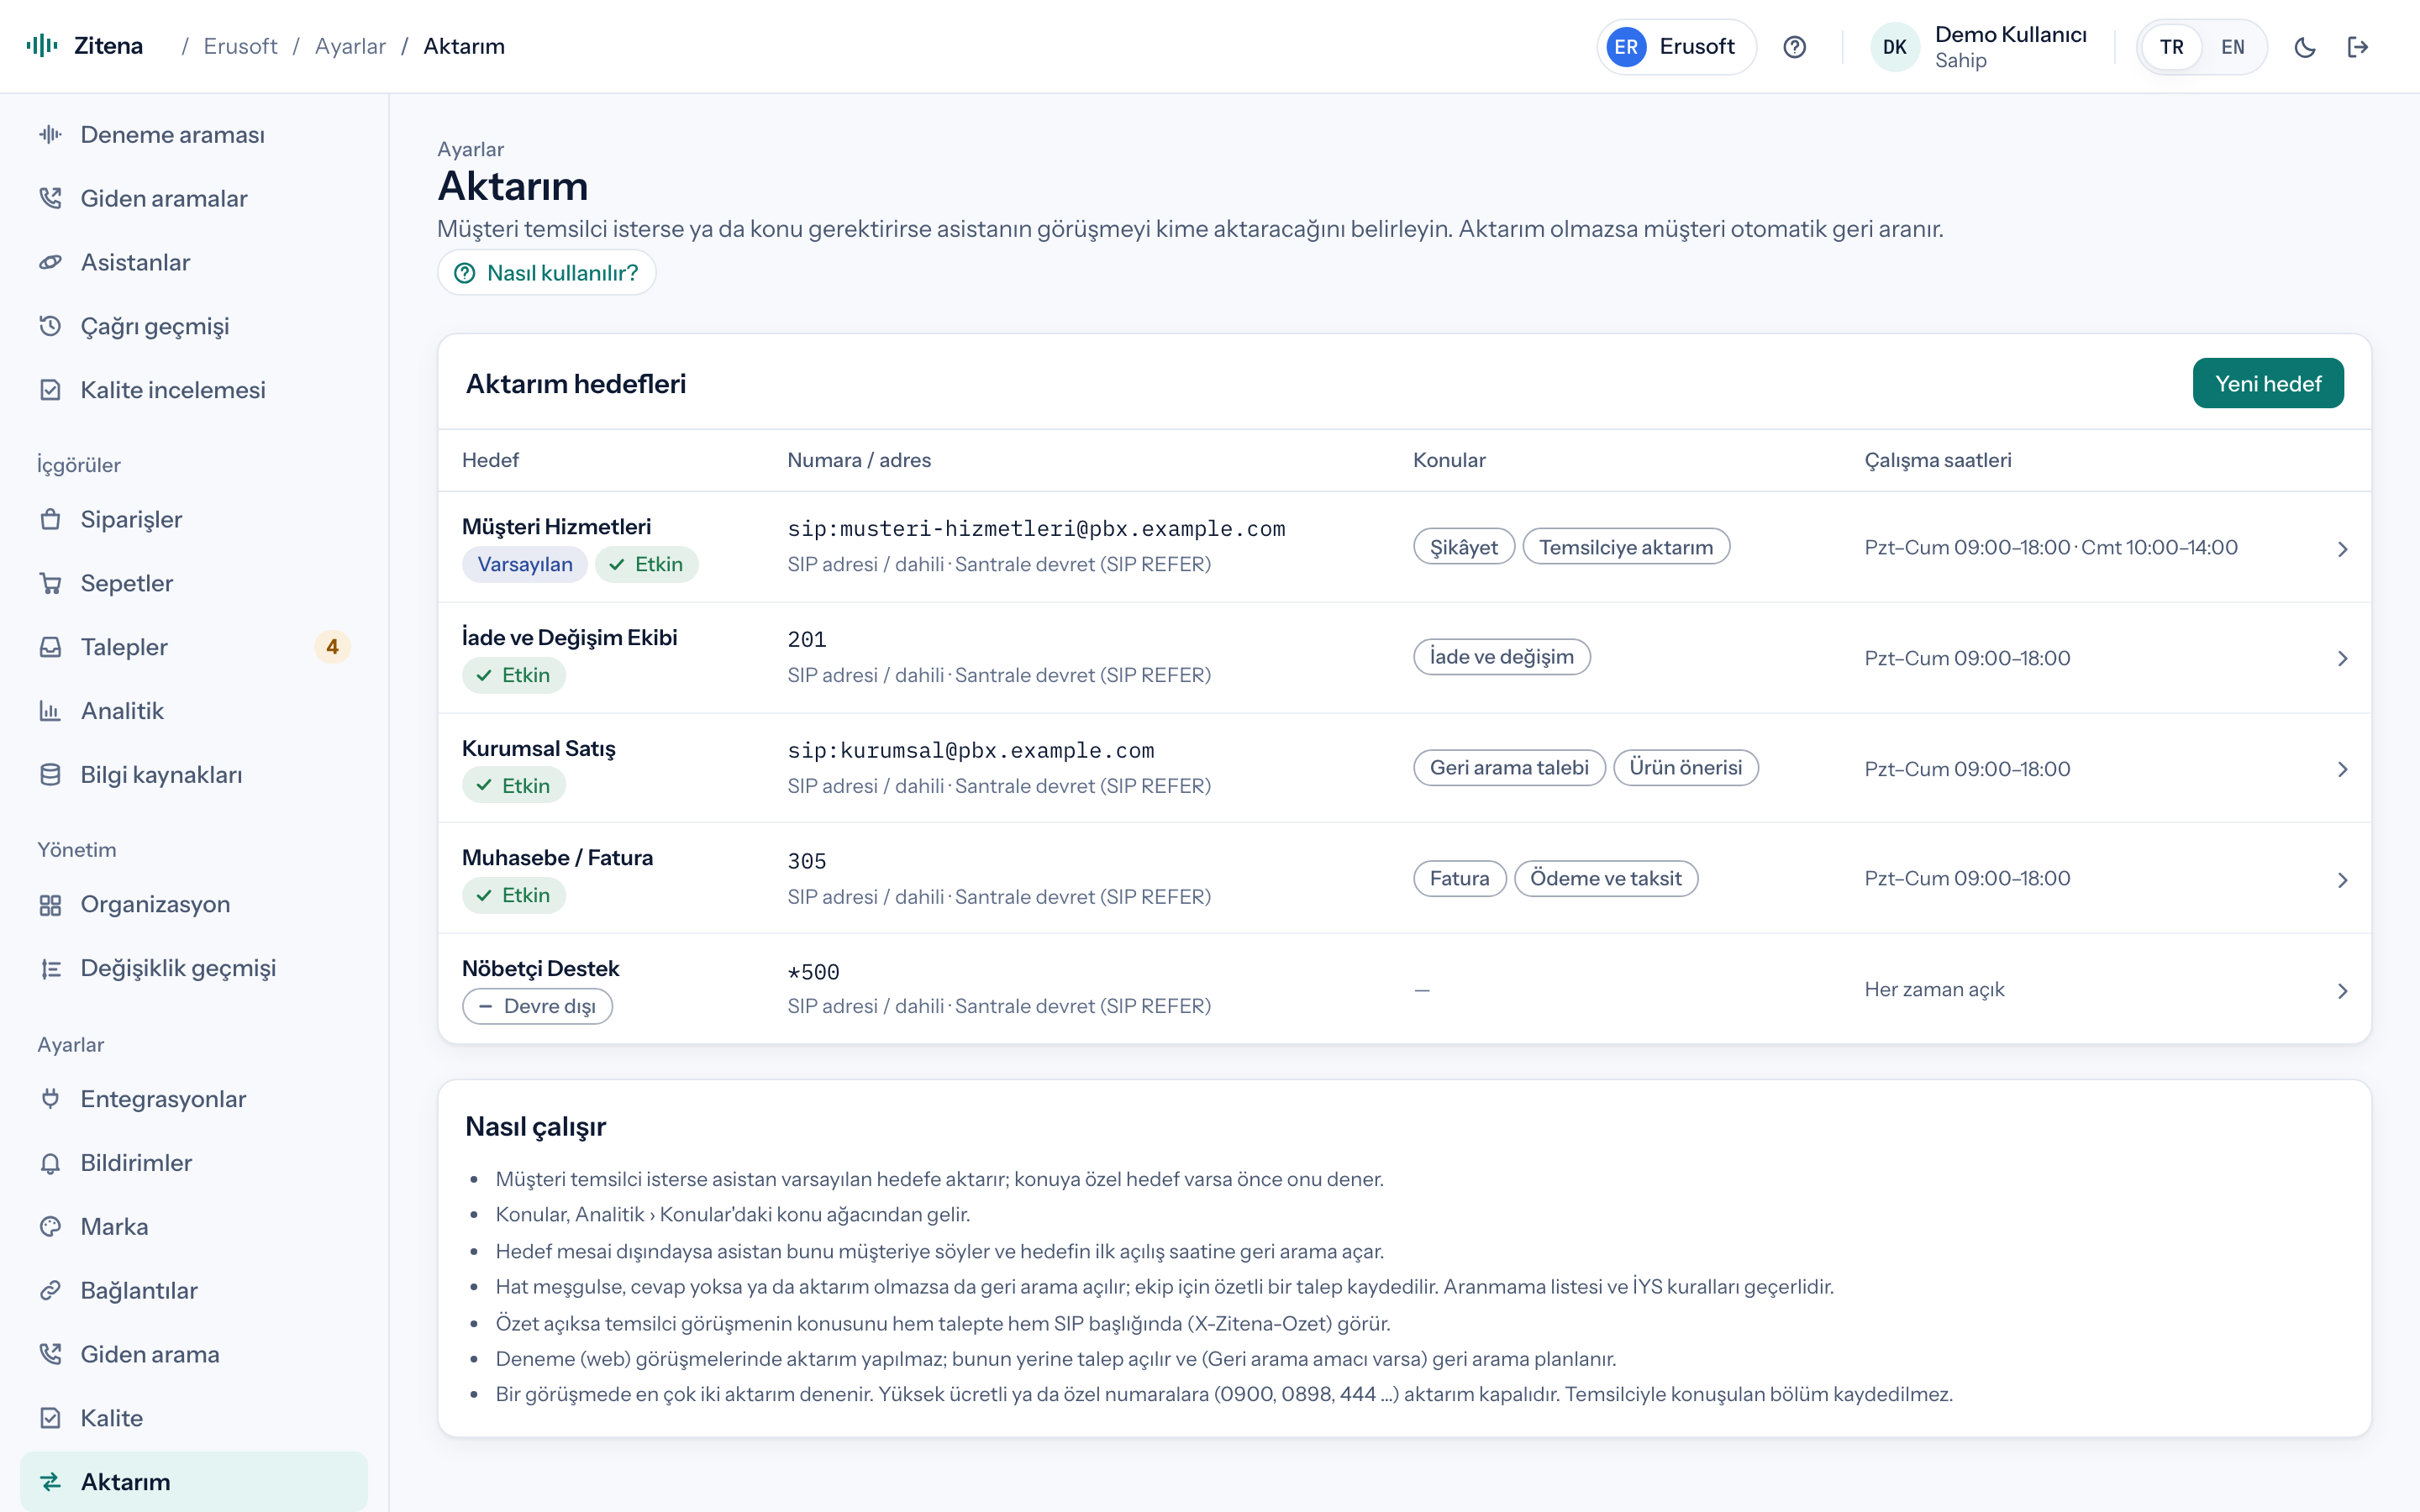Go to the Erusoft breadcrumb
The width and height of the screenshot is (2420, 1512).
tap(240, 46)
